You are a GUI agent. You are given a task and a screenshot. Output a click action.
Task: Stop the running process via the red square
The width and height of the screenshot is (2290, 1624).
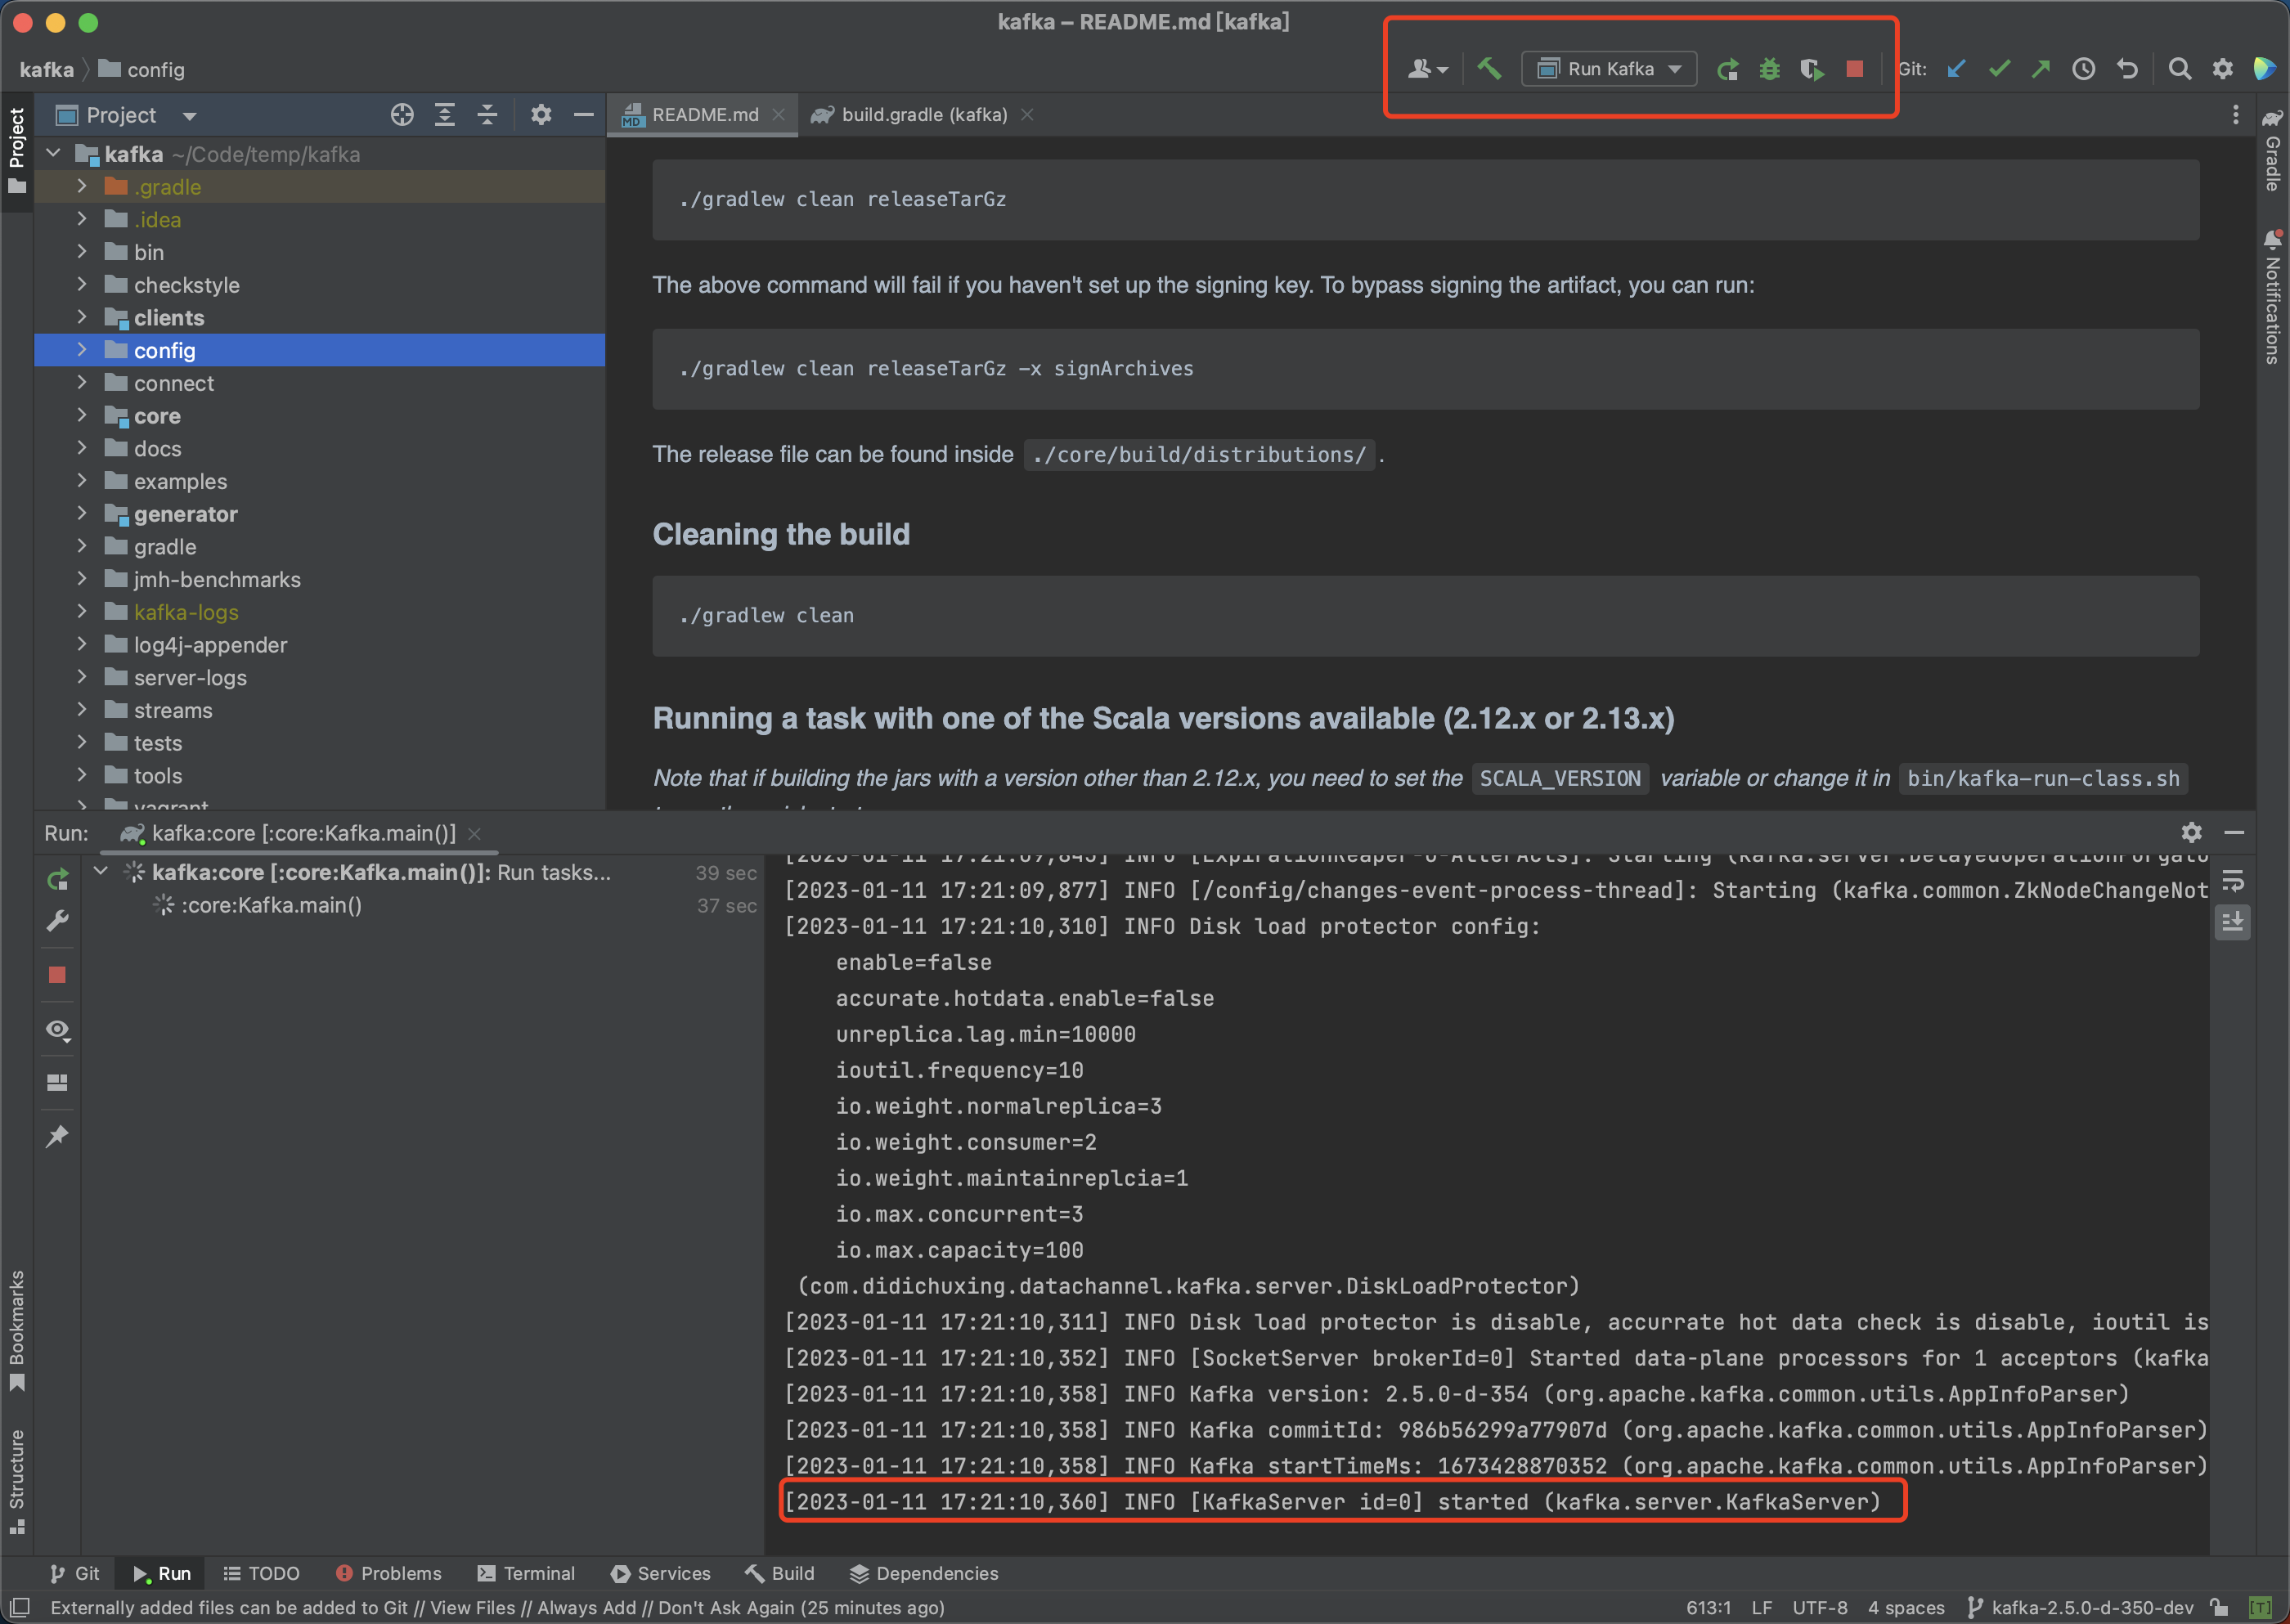click(1854, 68)
